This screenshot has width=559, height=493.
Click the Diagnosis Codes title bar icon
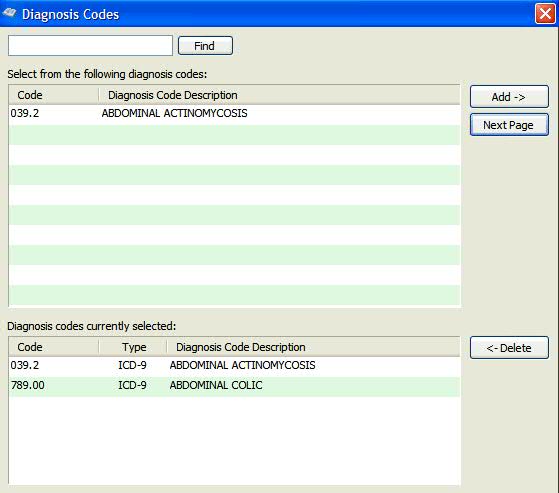pyautogui.click(x=9, y=14)
